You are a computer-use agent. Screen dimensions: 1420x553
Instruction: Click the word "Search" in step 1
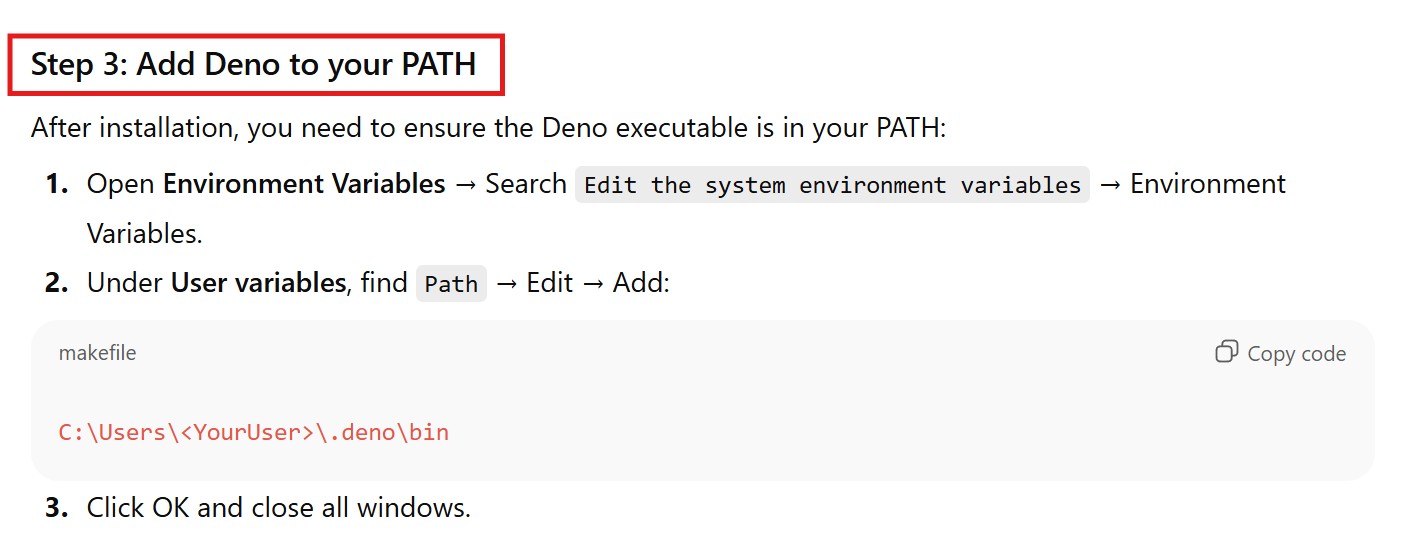click(526, 184)
